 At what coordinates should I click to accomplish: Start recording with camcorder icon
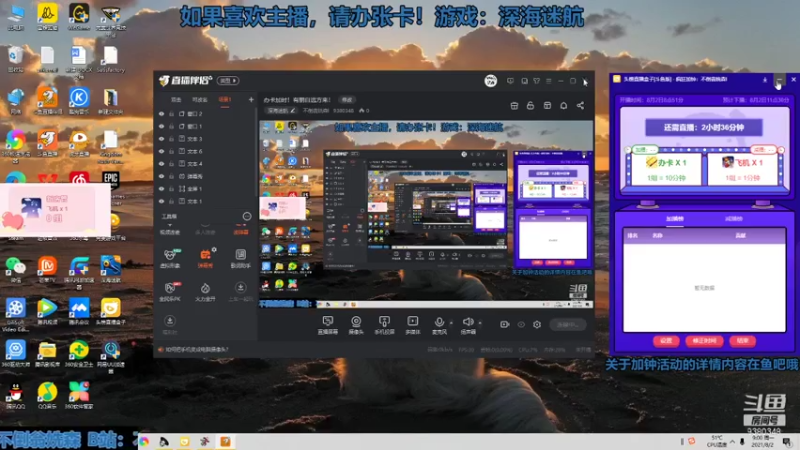click(505, 324)
